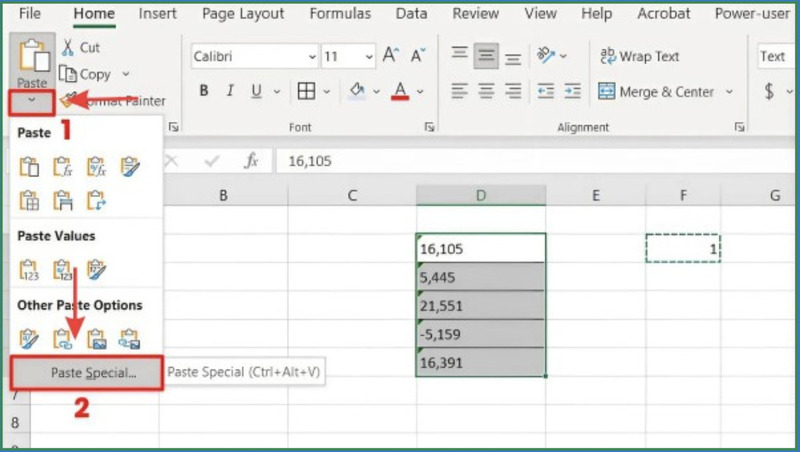Open the font size dropdown
The height and width of the screenshot is (452, 800).
coord(368,57)
